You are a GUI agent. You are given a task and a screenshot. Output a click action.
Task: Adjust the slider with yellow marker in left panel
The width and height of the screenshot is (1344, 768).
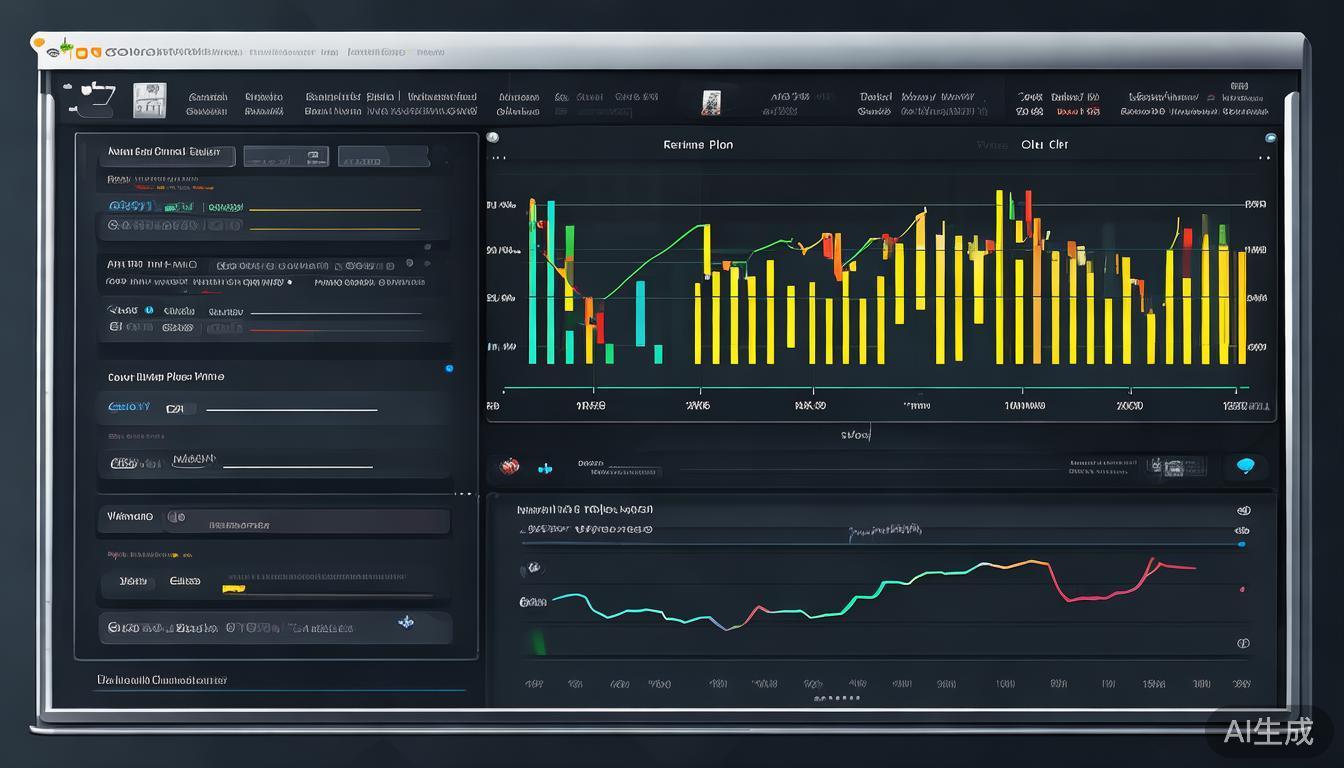point(233,589)
